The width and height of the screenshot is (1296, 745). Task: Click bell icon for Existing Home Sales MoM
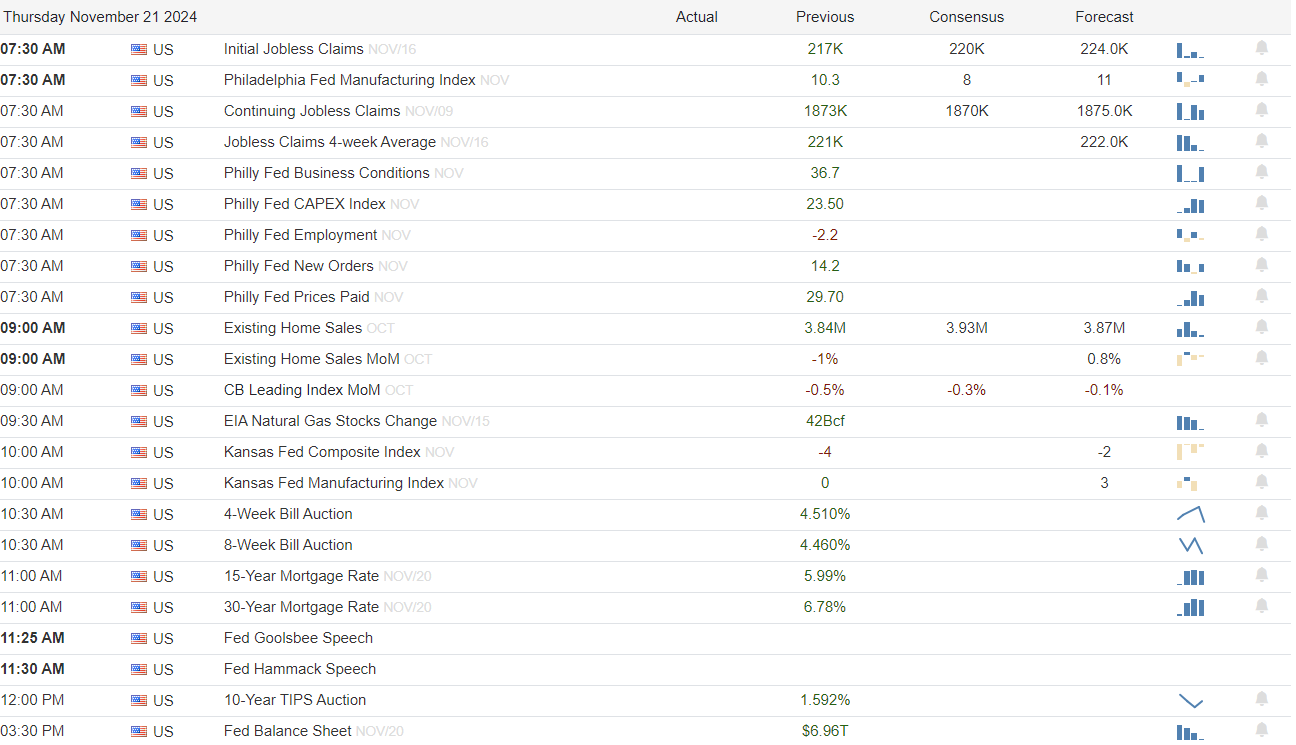pyautogui.click(x=1262, y=358)
